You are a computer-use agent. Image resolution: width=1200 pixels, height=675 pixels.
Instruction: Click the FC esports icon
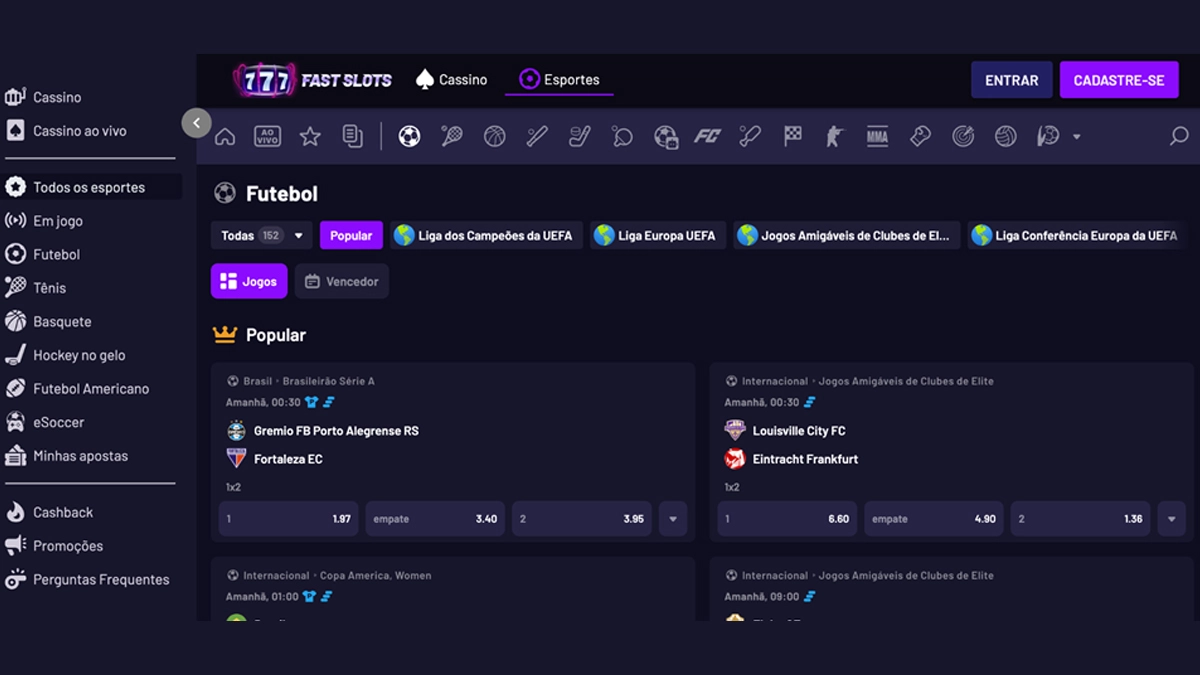(x=707, y=137)
